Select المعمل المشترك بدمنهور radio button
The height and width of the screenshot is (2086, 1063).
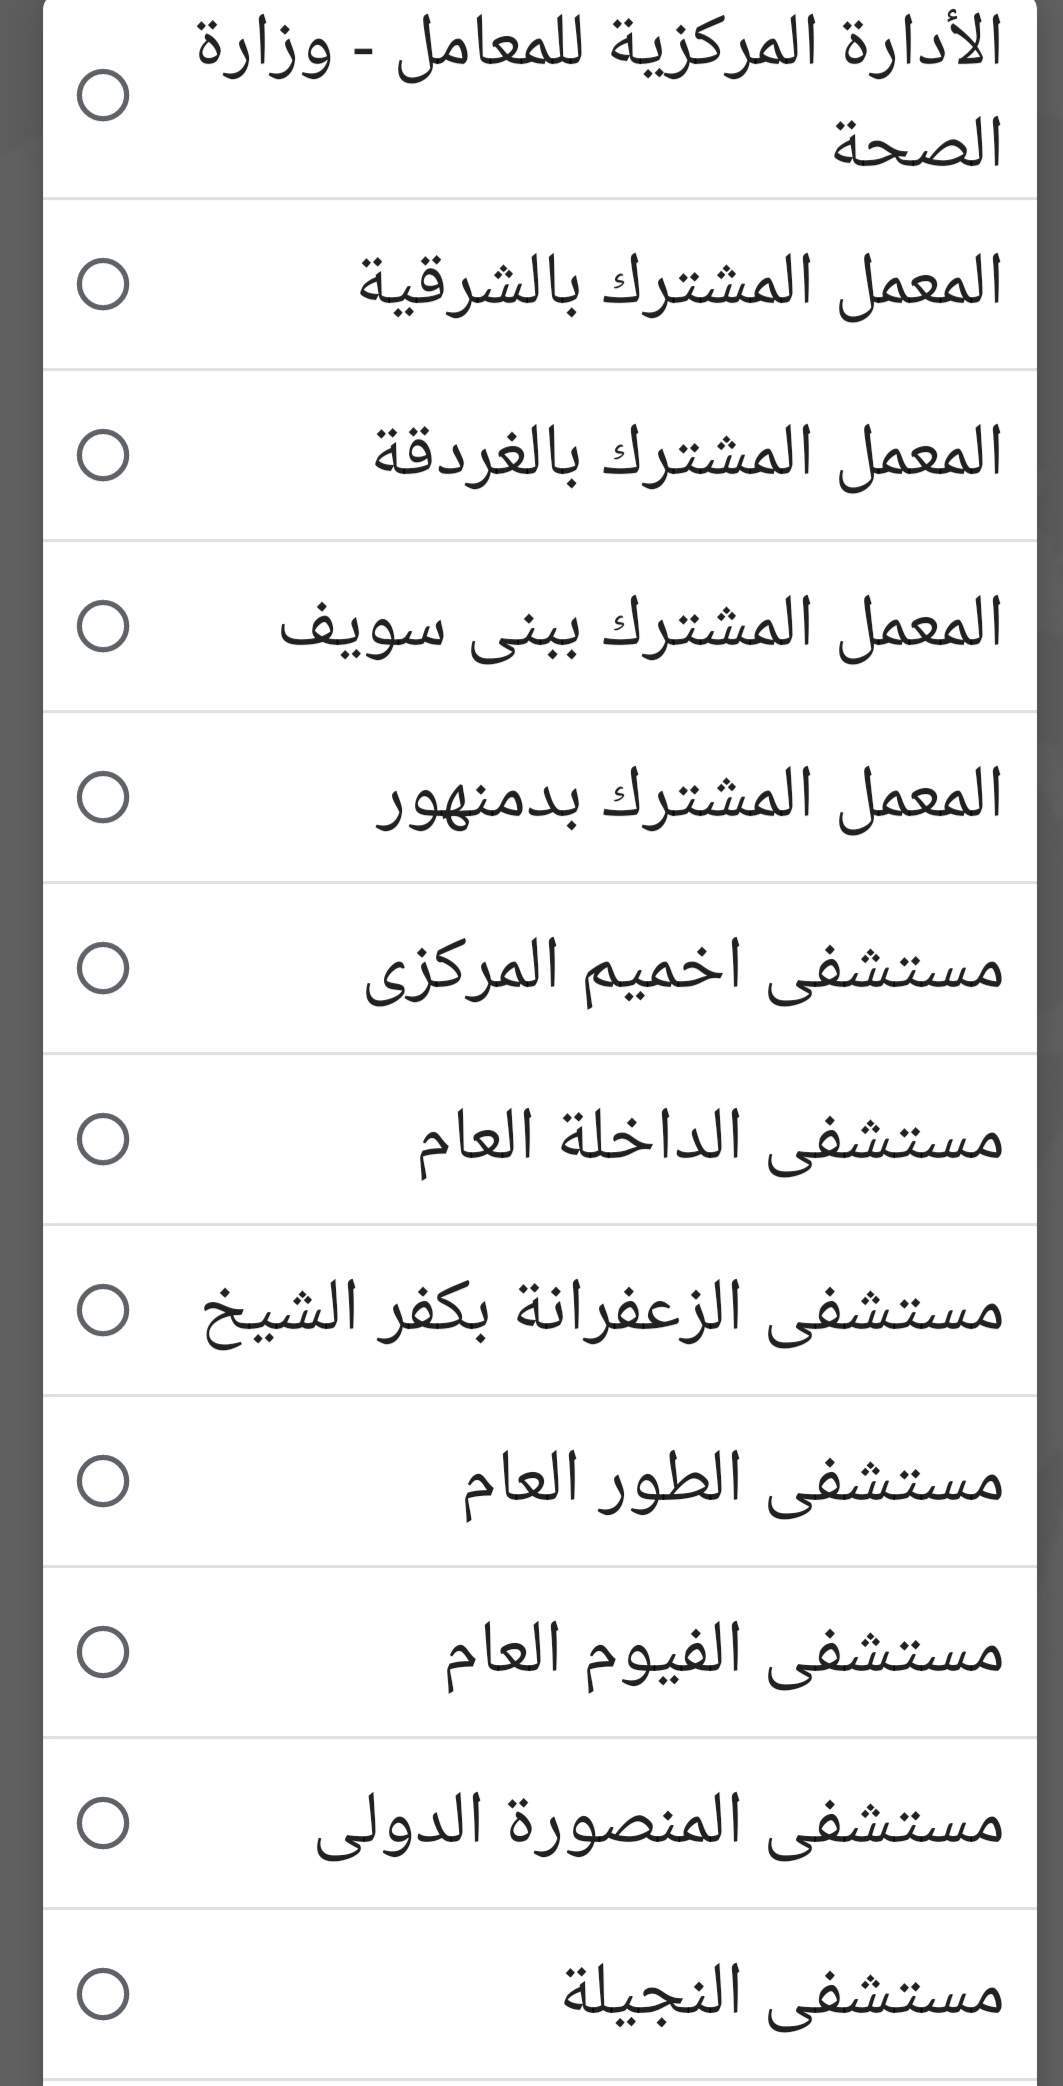(x=103, y=797)
